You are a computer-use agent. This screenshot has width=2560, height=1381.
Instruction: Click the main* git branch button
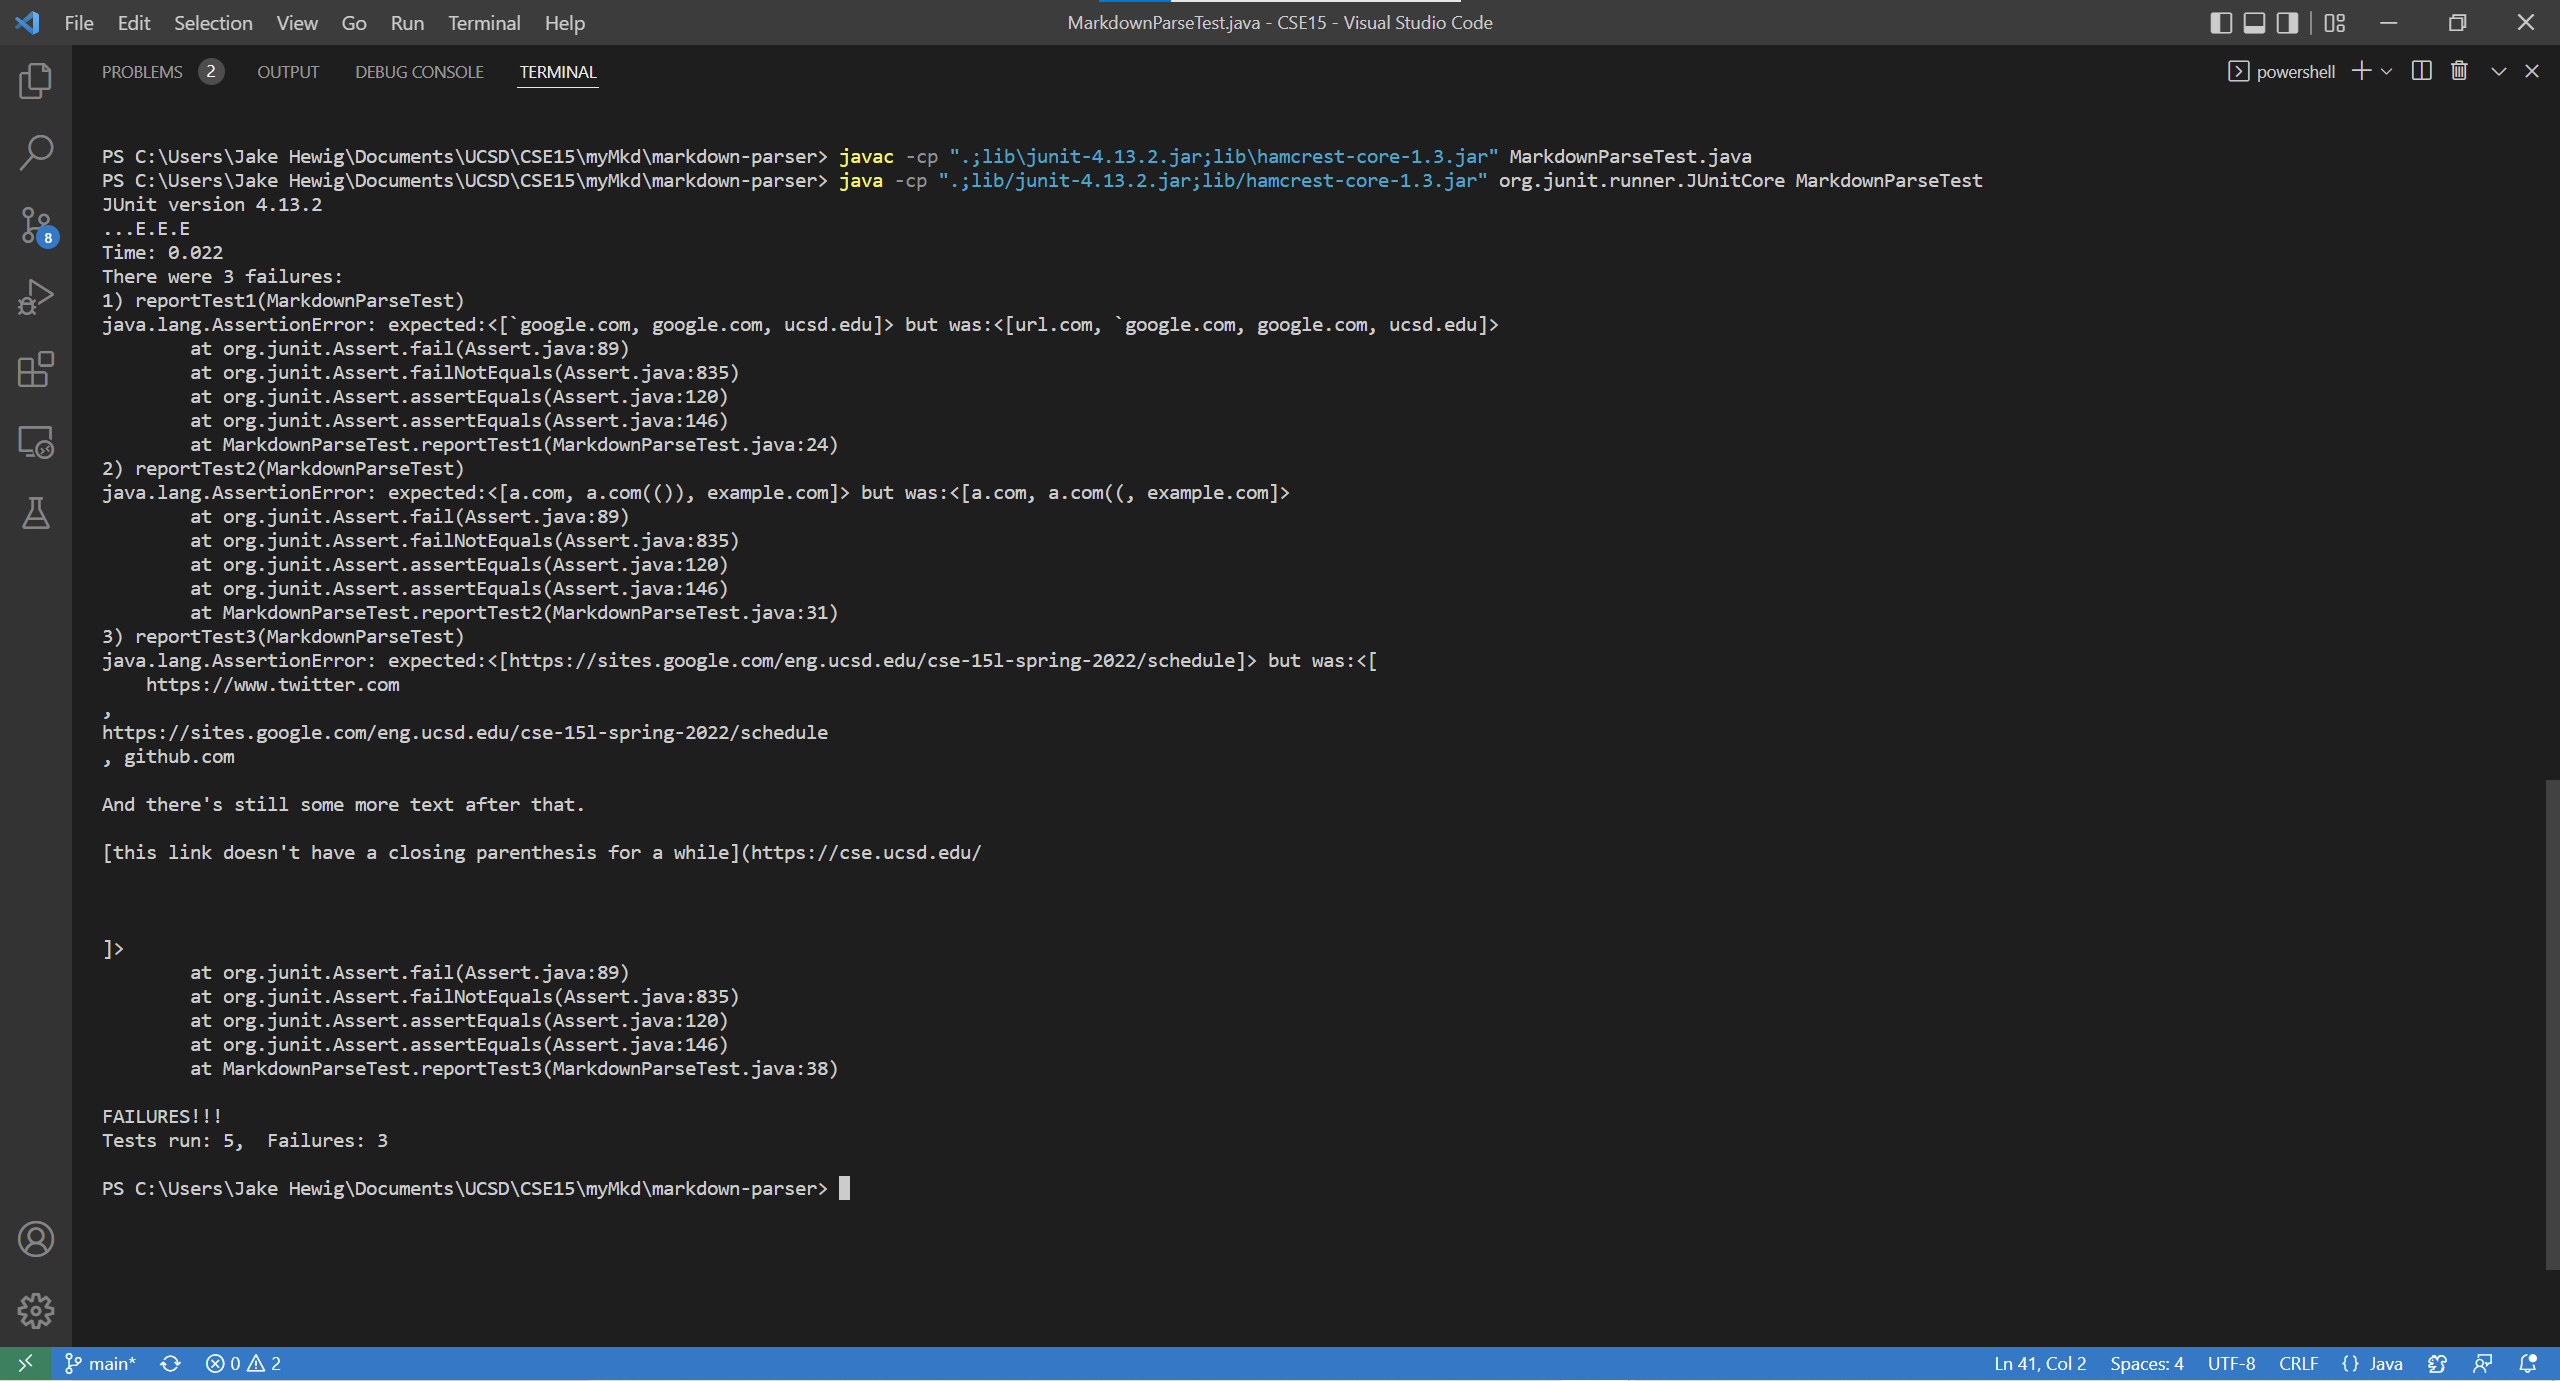click(101, 1363)
